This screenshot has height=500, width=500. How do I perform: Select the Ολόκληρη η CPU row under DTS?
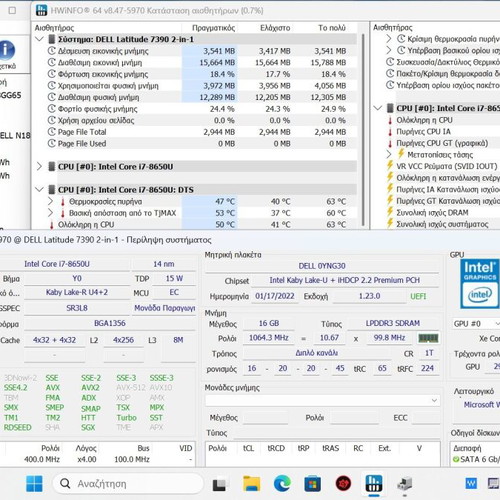click(195, 225)
